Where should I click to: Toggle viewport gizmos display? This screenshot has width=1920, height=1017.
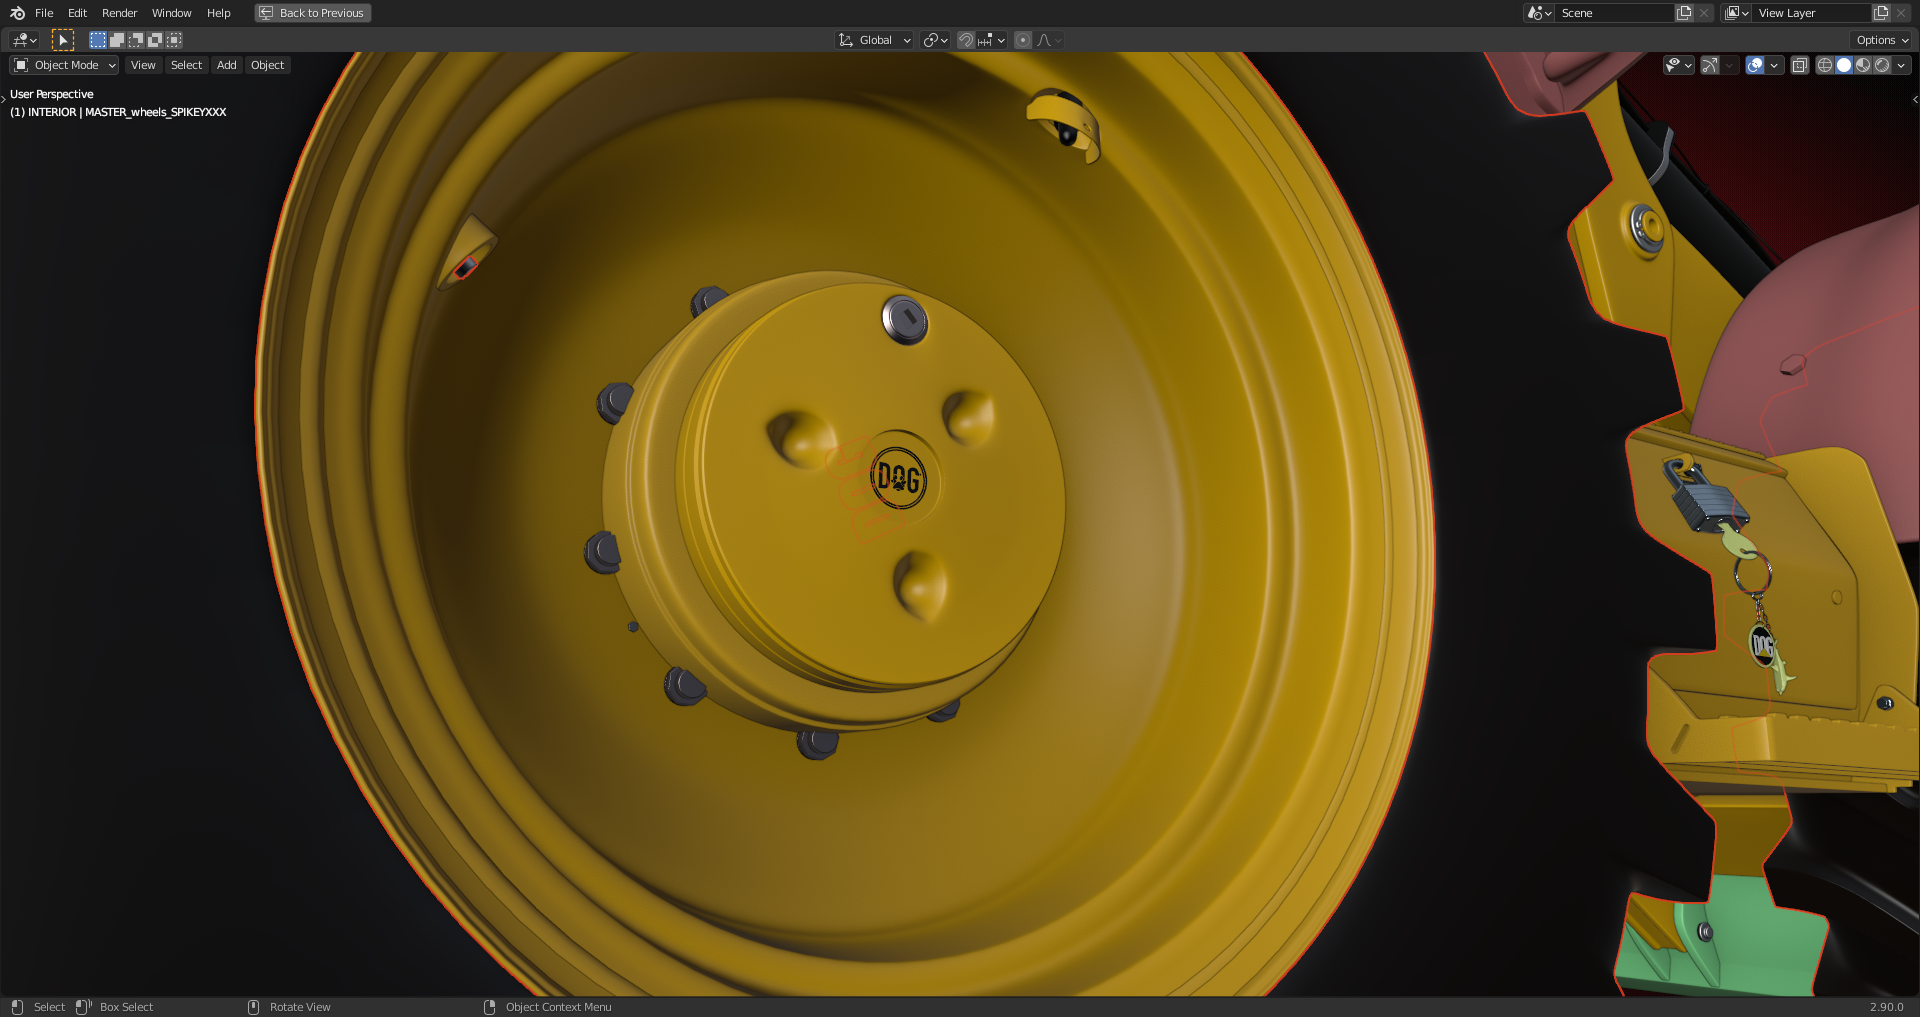(x=1710, y=65)
